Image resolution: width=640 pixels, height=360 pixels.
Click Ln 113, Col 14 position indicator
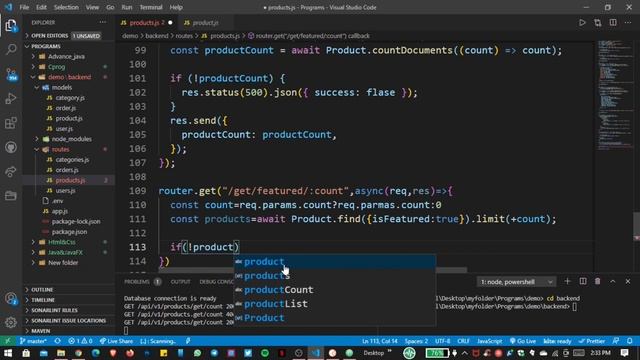click(x=379, y=341)
